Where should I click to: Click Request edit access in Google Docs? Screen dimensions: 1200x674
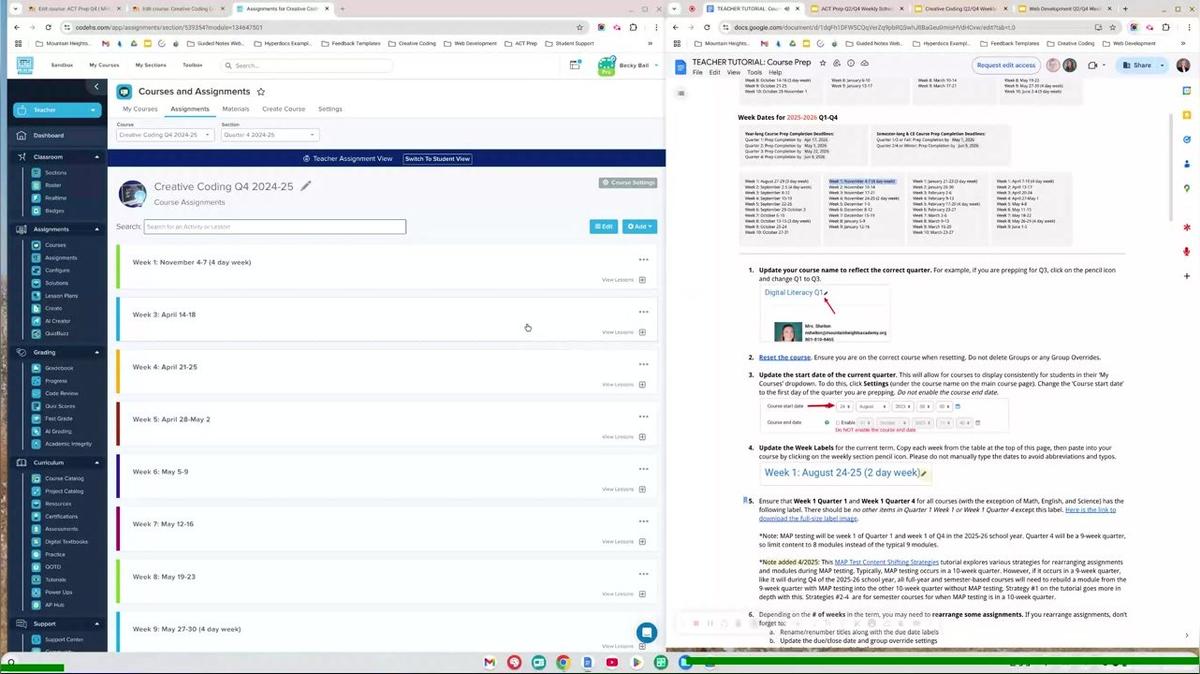[1006, 65]
